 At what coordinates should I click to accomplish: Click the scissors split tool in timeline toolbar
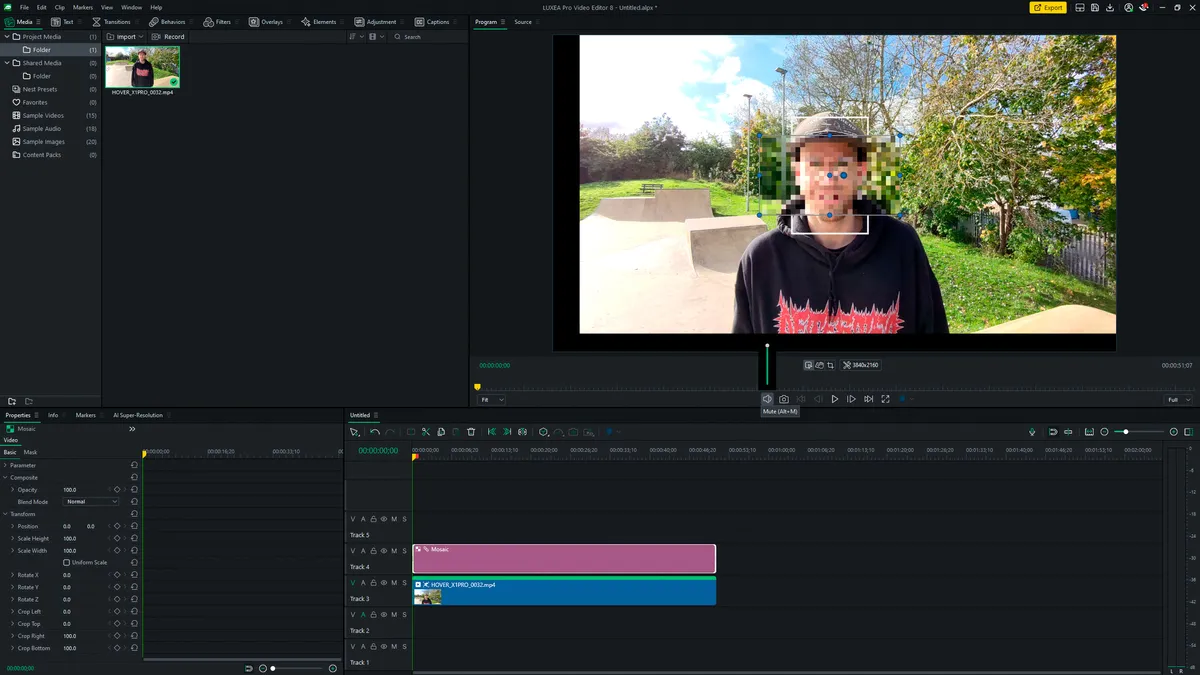[x=426, y=432]
